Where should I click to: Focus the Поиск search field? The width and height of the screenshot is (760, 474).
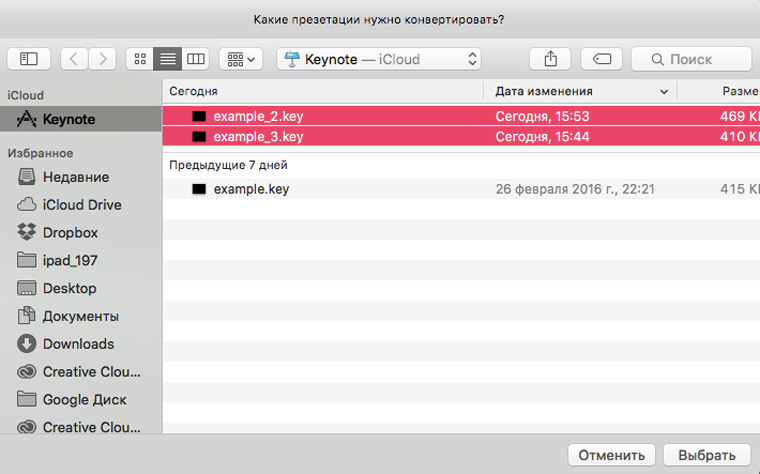tap(692, 59)
